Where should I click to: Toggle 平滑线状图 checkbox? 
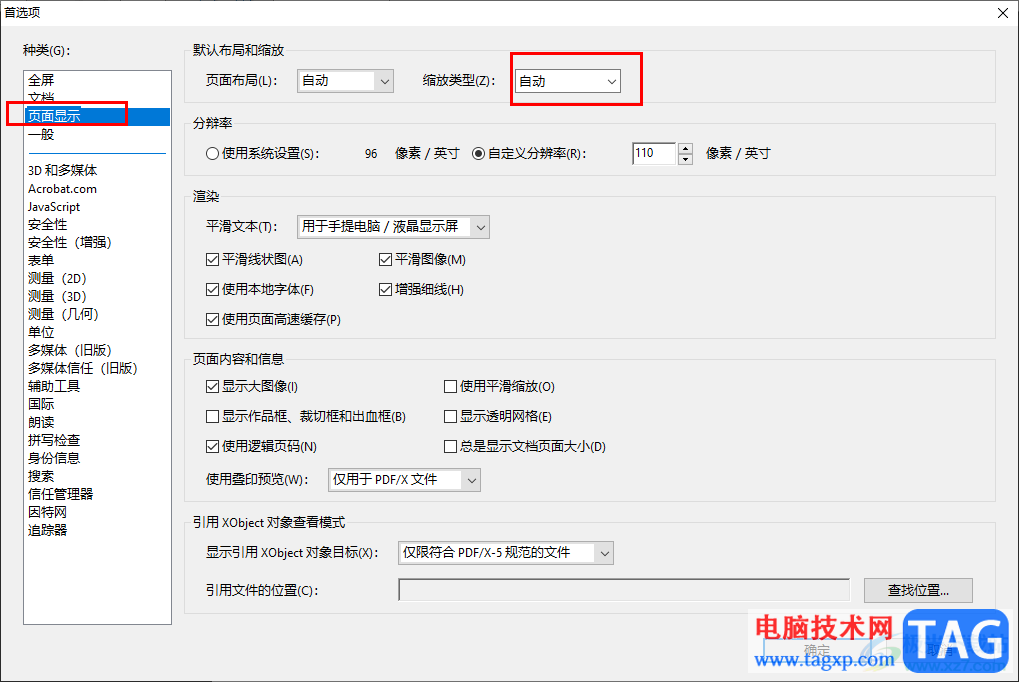click(213, 260)
